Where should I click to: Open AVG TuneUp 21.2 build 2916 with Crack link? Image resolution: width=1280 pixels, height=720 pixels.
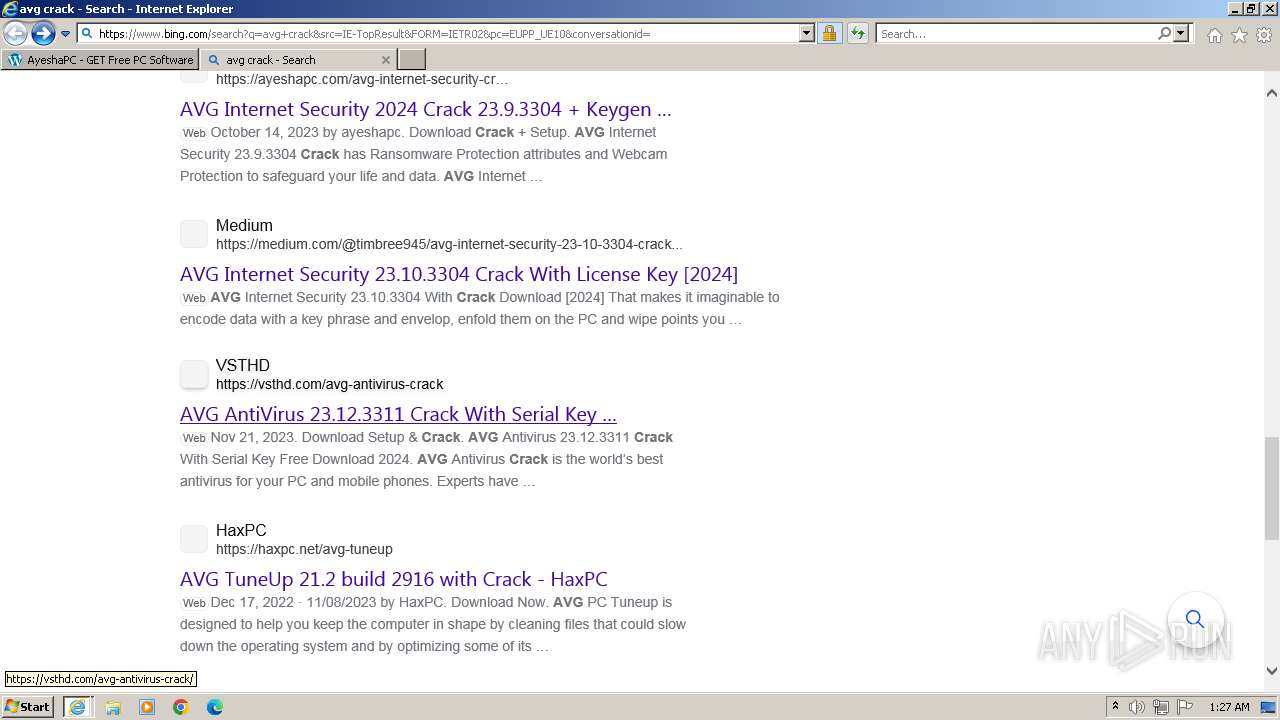[x=393, y=579]
